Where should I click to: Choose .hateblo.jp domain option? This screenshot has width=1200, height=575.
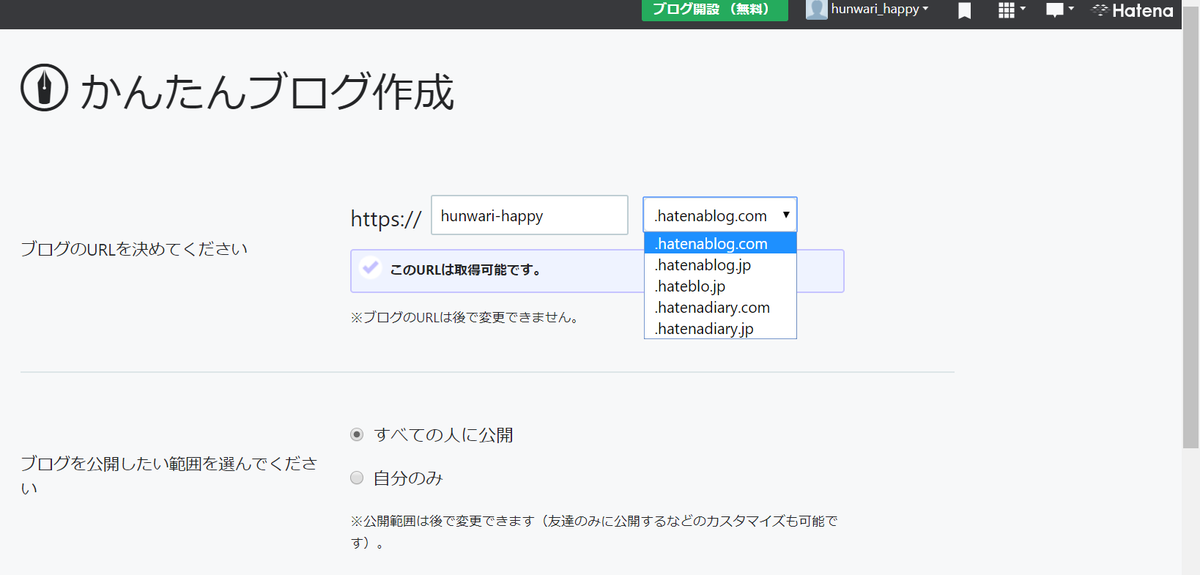[x=720, y=286]
